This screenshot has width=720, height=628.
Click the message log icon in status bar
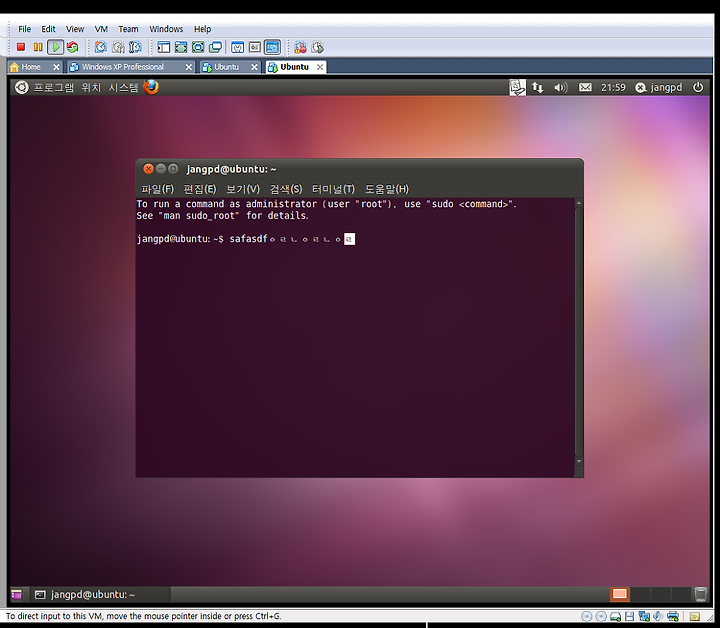coord(695,617)
